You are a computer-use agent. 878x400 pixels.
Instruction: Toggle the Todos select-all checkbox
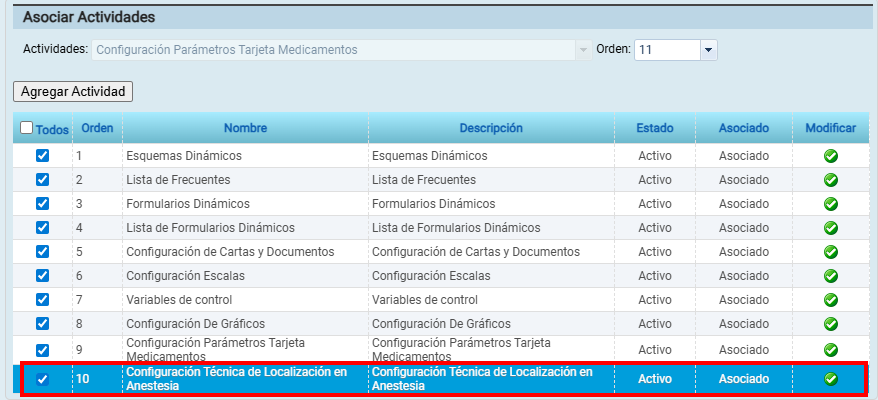27,128
